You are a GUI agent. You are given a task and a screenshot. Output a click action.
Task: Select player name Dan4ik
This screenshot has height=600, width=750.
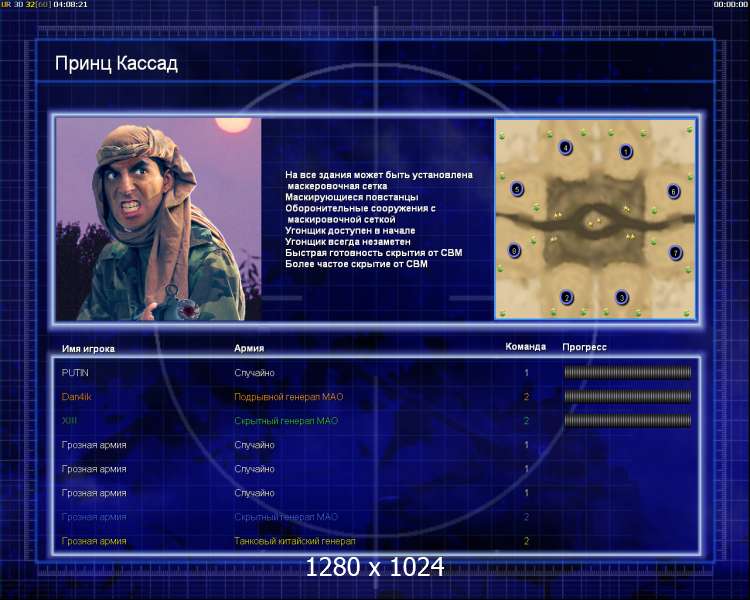pos(77,396)
